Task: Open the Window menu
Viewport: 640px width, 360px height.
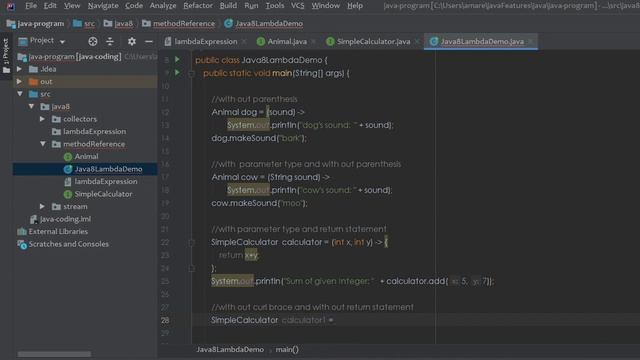Action: point(325,6)
